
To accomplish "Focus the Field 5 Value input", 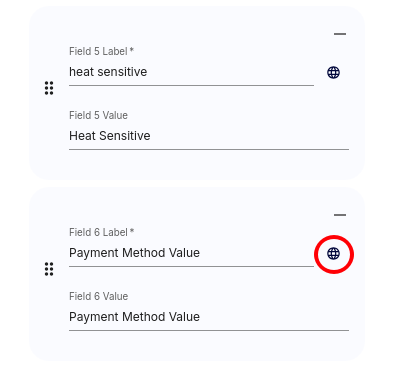I will (209, 136).
